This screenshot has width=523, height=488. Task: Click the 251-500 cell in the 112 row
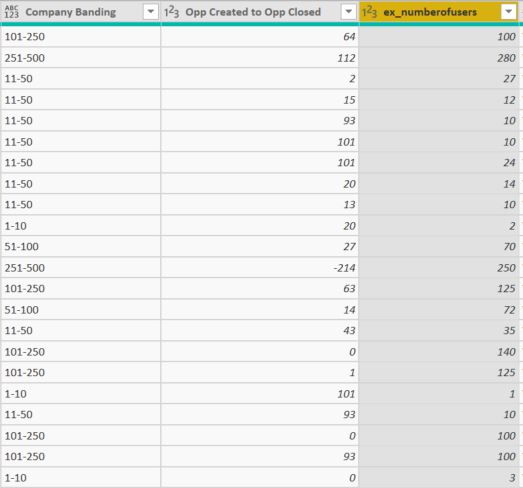coord(80,58)
